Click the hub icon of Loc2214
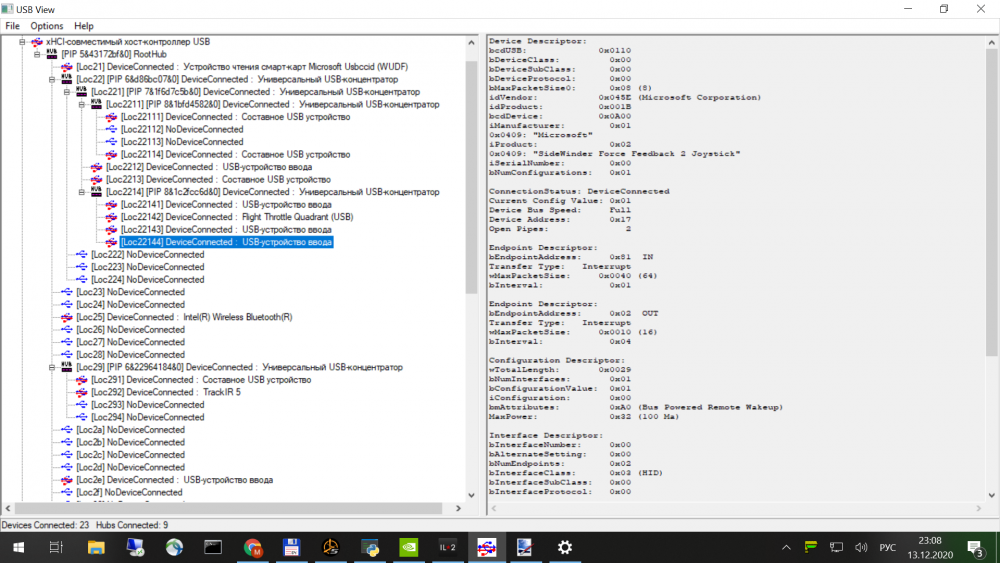This screenshot has width=1000, height=563. 96,192
